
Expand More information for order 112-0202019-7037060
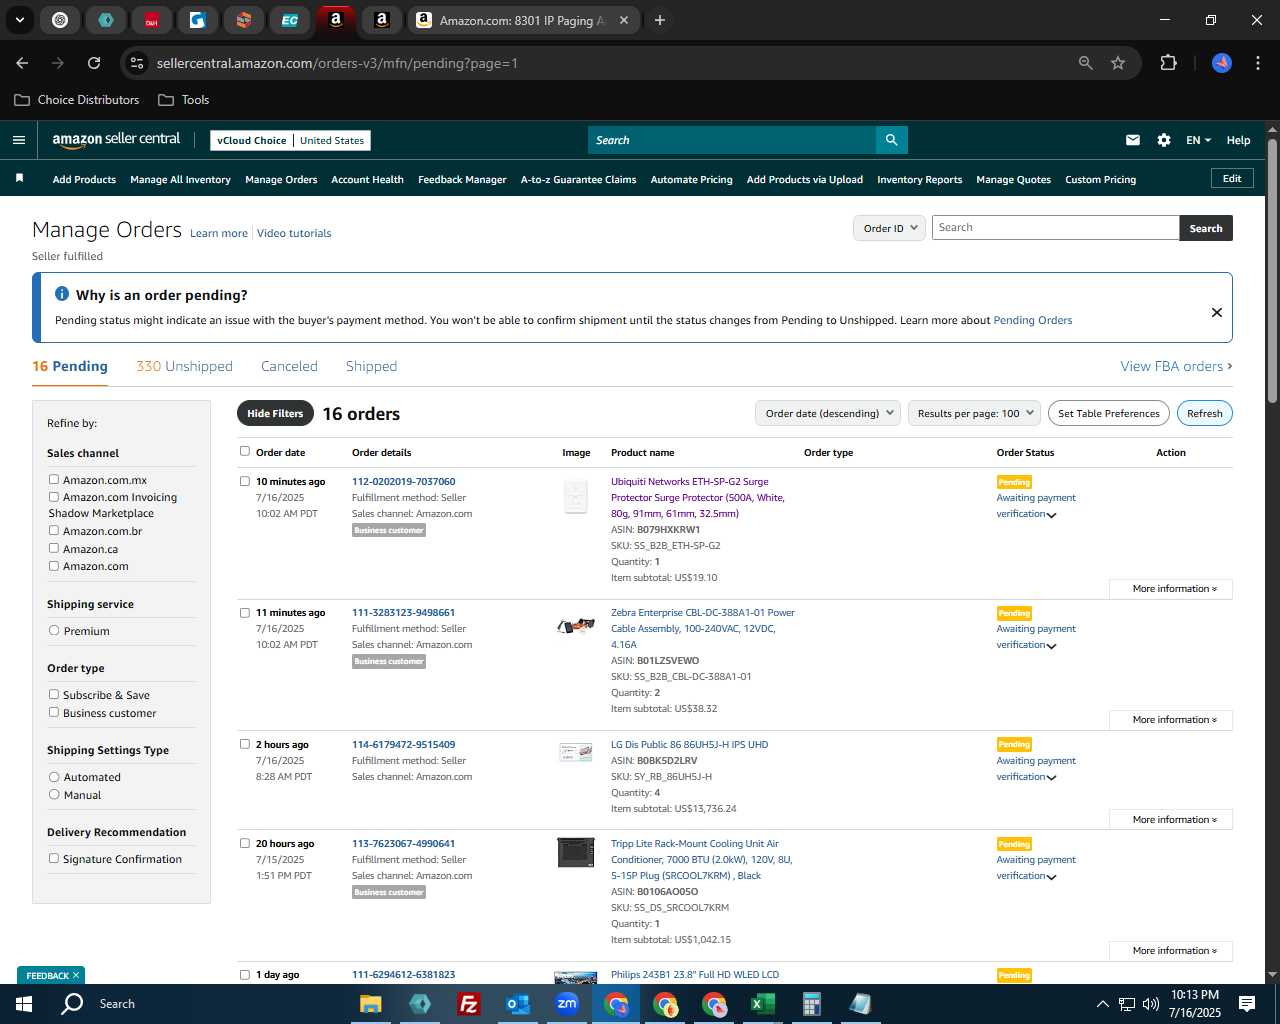pyautogui.click(x=1171, y=589)
